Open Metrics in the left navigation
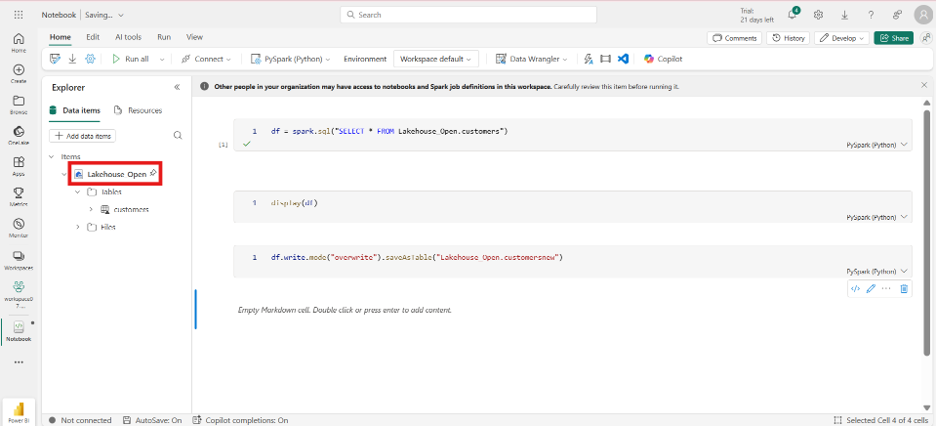936x426 pixels. coord(19,196)
